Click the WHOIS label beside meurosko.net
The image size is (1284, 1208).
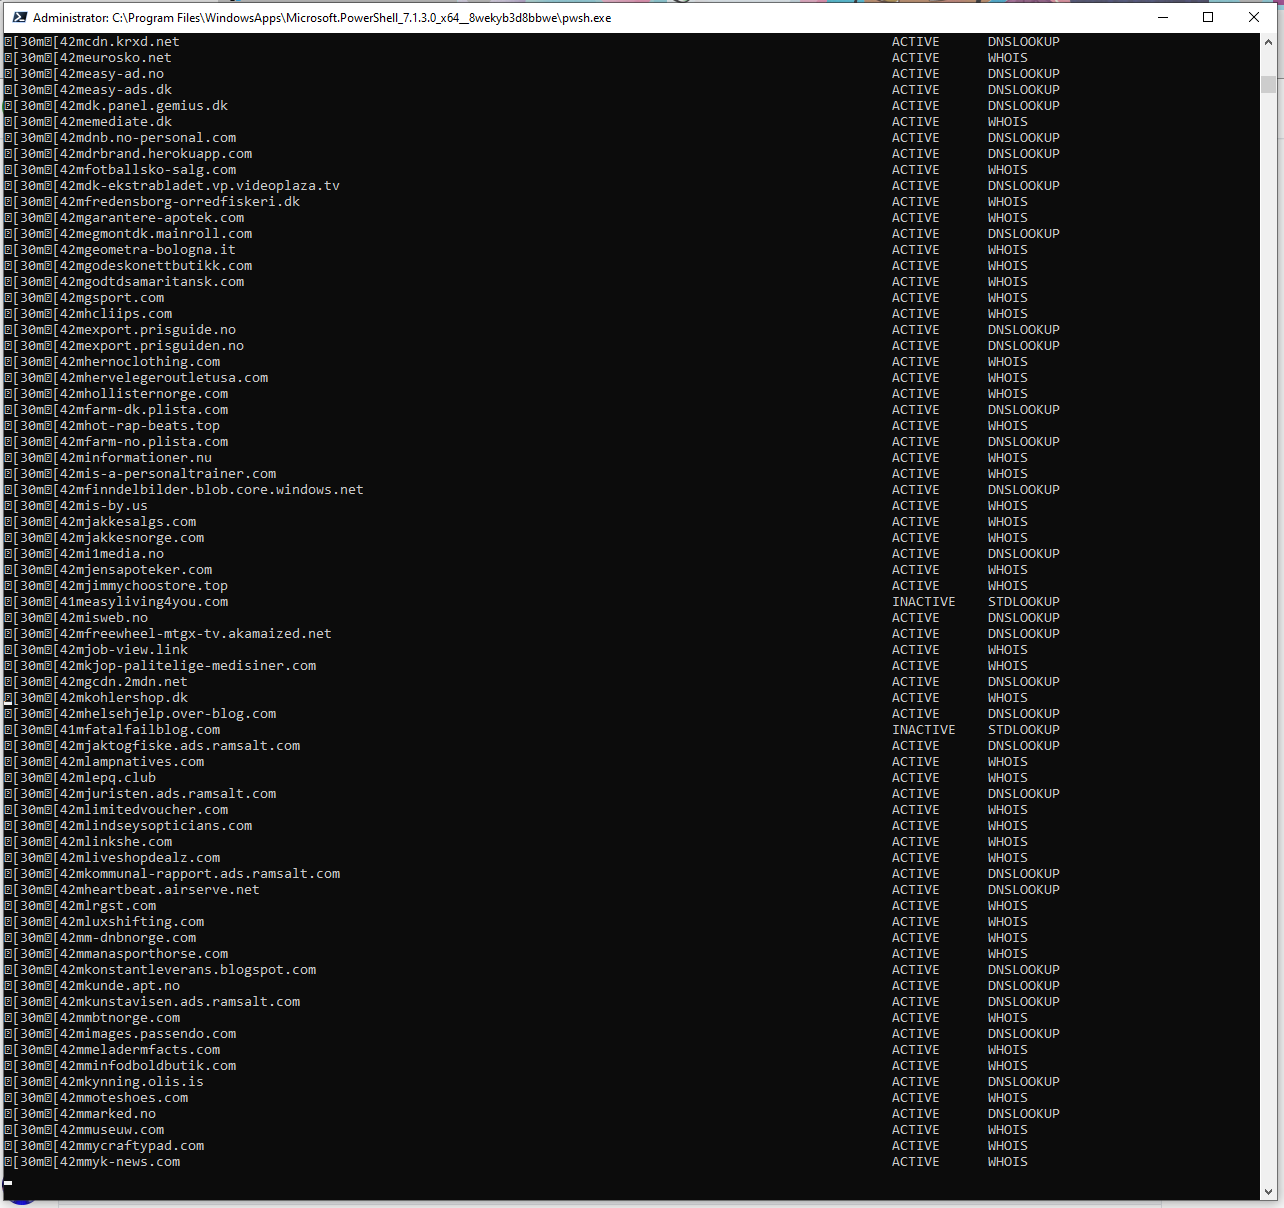(1007, 57)
